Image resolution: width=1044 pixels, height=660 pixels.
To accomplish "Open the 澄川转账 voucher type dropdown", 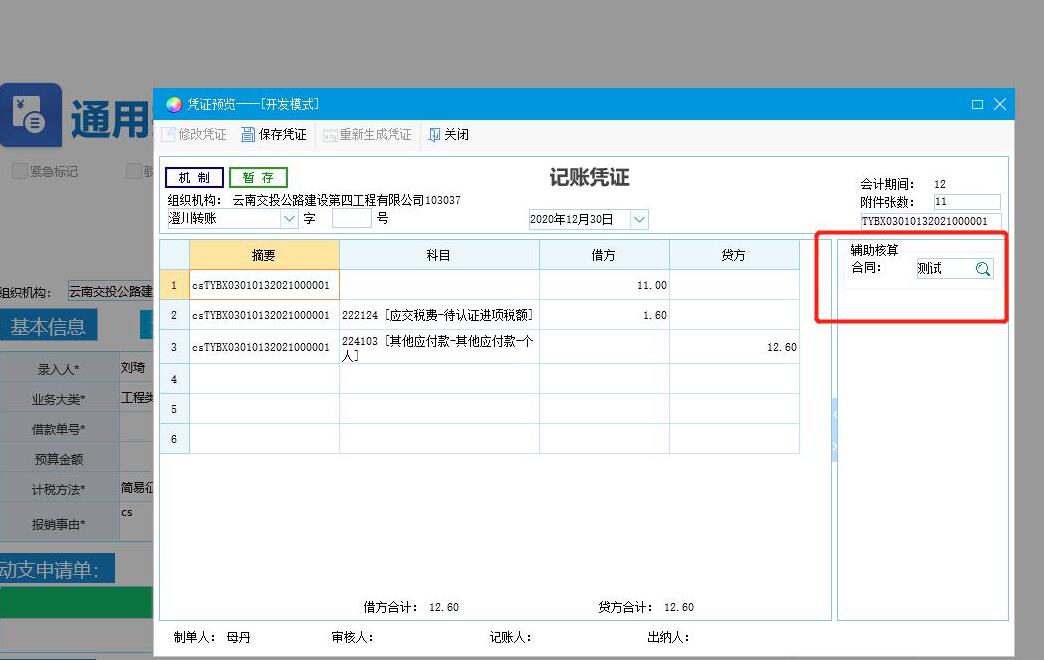I will (289, 218).
